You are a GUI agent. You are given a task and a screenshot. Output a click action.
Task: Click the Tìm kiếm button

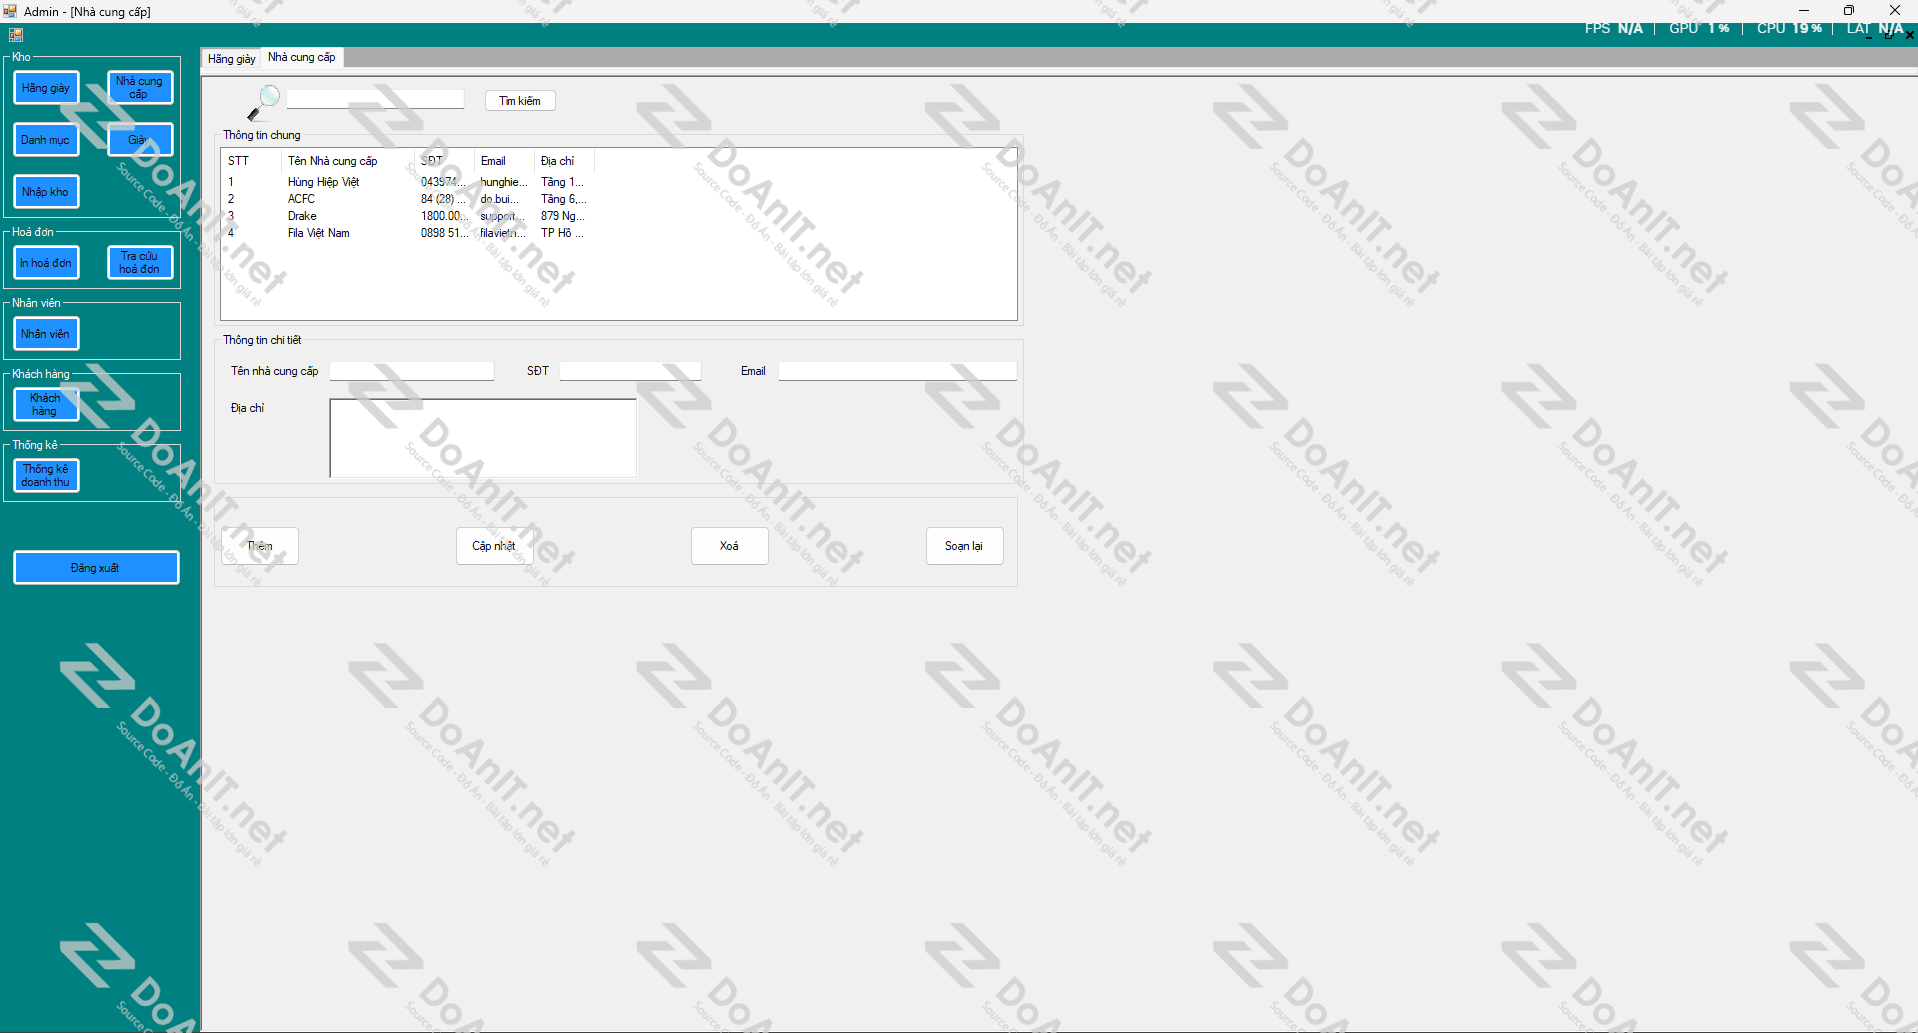point(520,101)
